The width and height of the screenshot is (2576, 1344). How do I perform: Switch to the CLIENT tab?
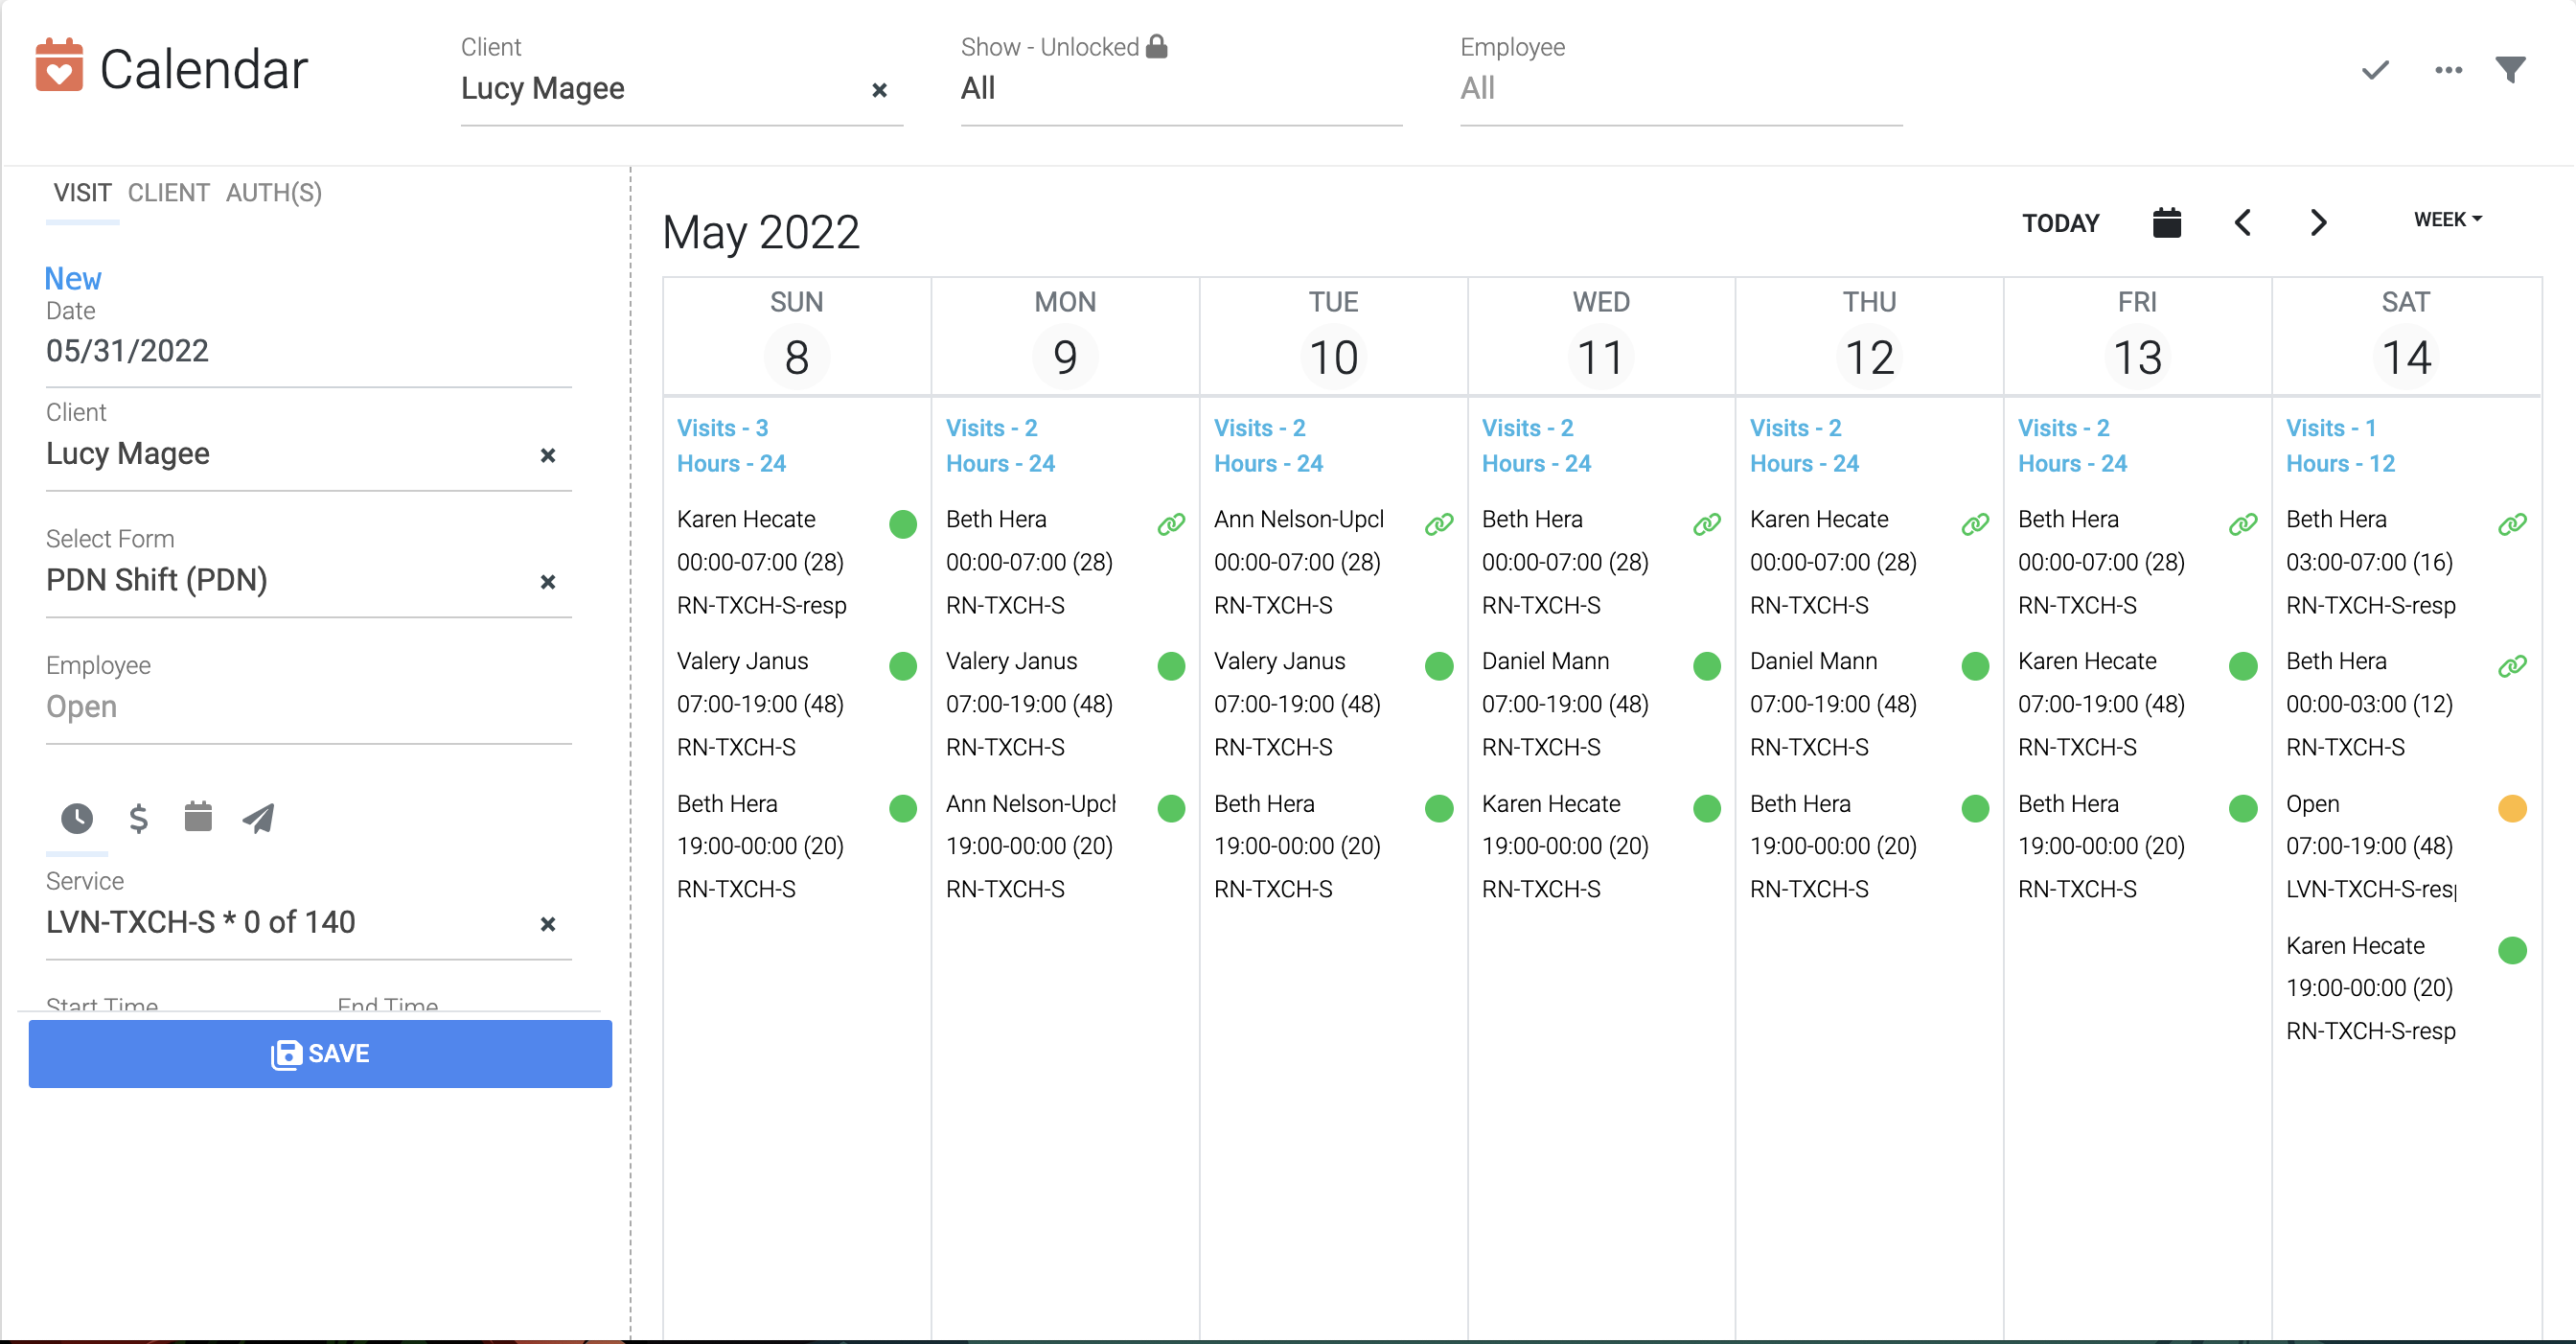pyautogui.click(x=168, y=192)
